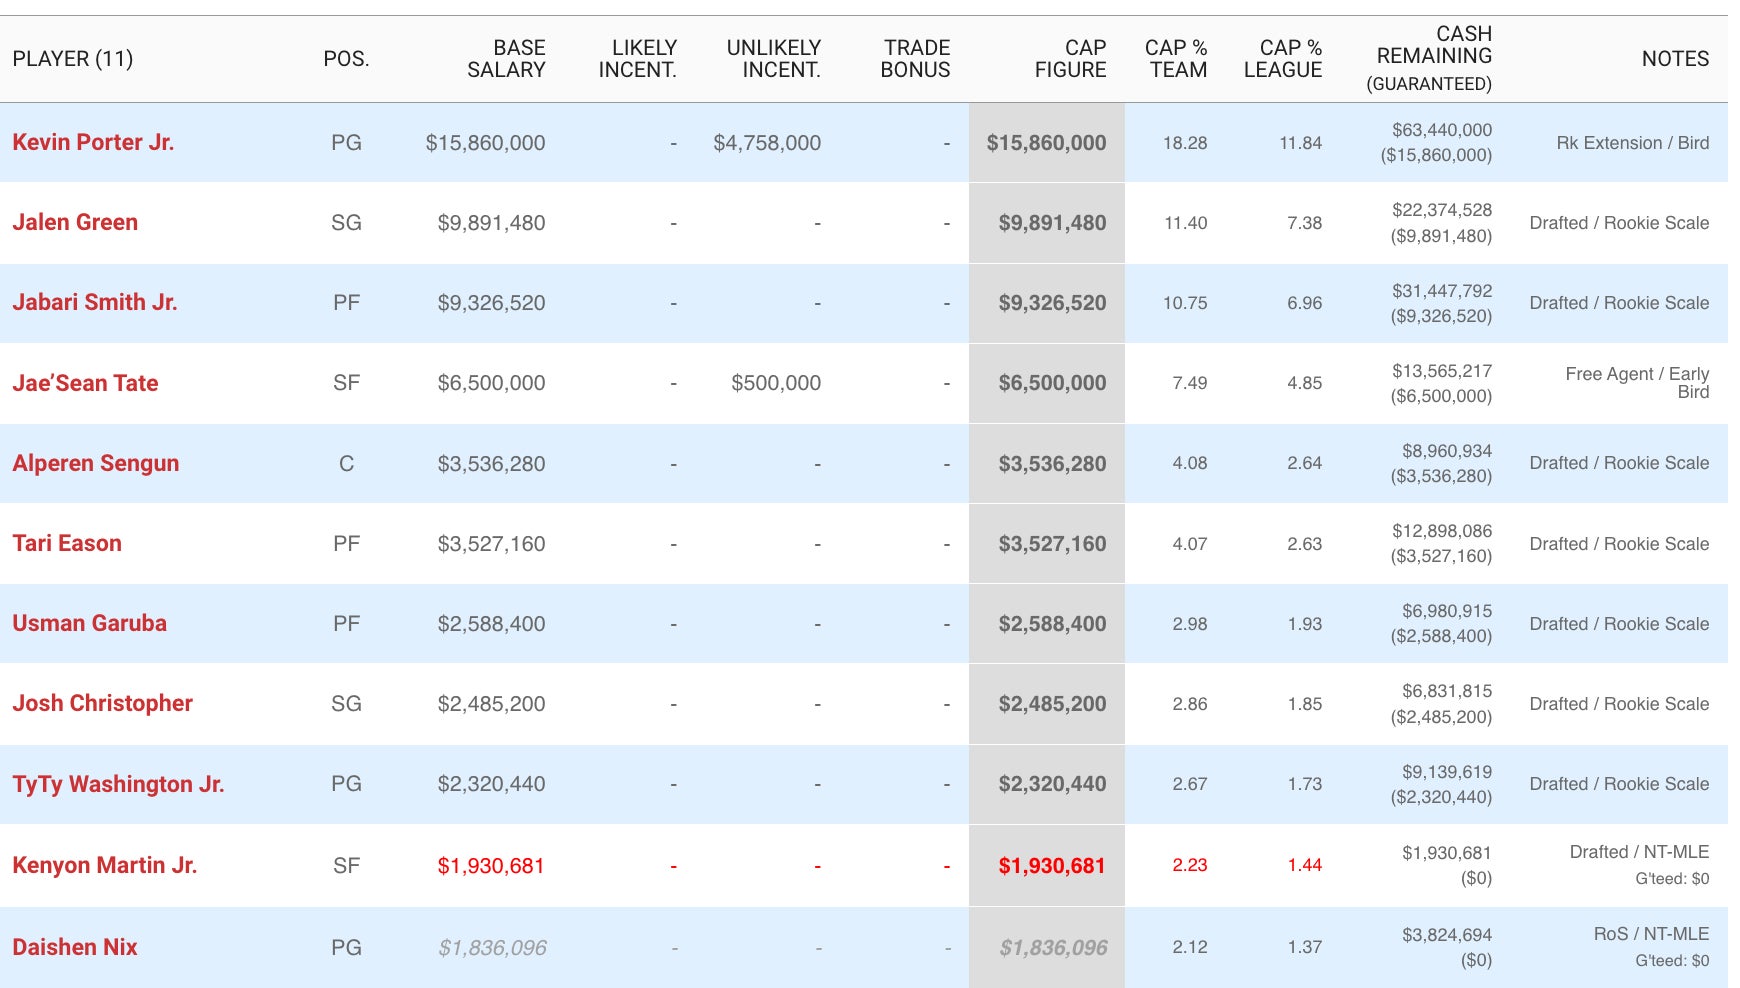Open Usman Garuba player page
The height and width of the screenshot is (988, 1740).
(x=89, y=623)
